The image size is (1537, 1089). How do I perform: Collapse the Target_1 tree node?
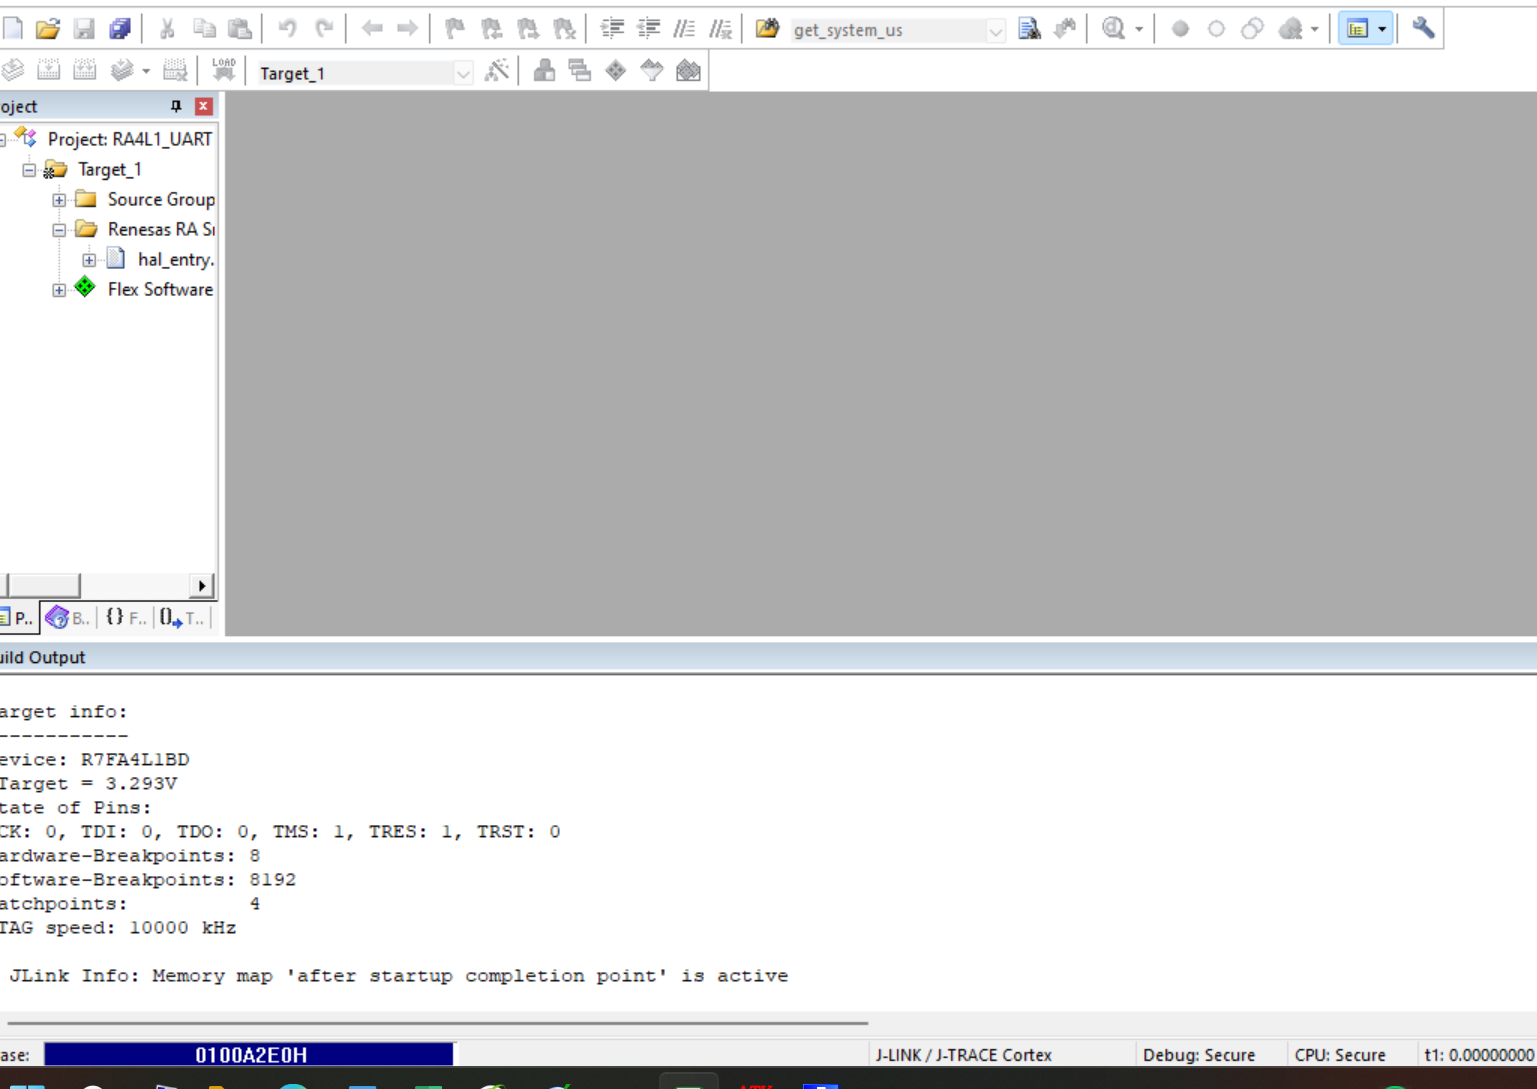(29, 170)
